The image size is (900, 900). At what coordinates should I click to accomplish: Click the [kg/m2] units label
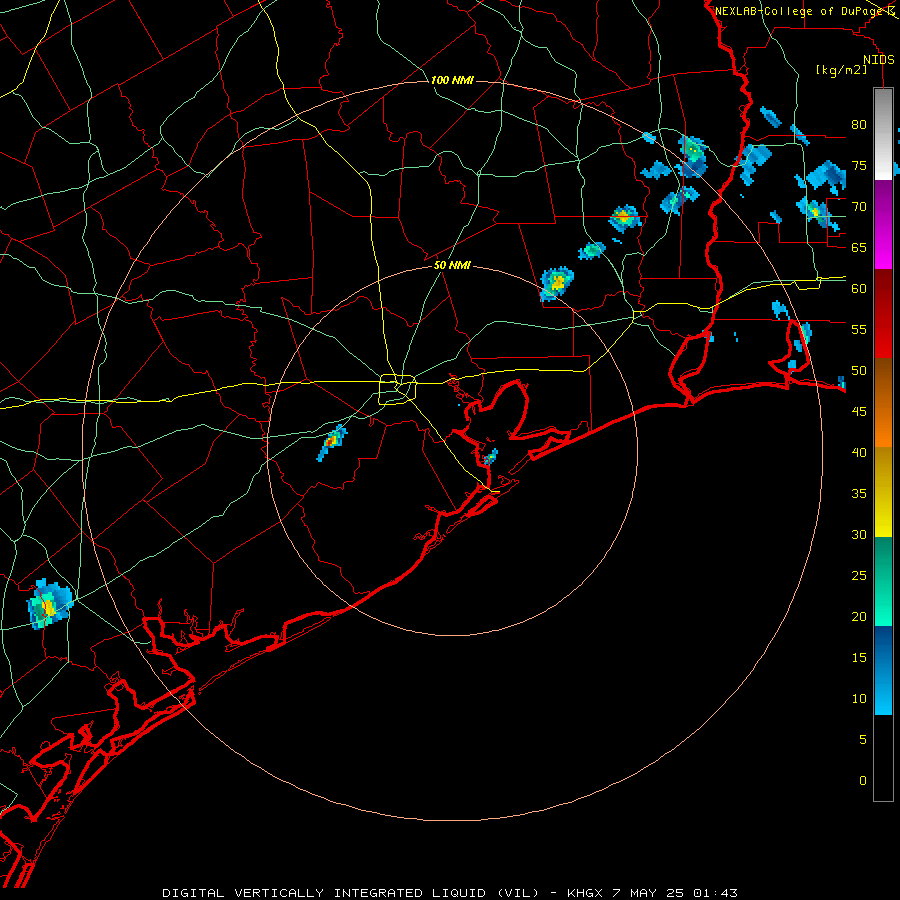[841, 70]
